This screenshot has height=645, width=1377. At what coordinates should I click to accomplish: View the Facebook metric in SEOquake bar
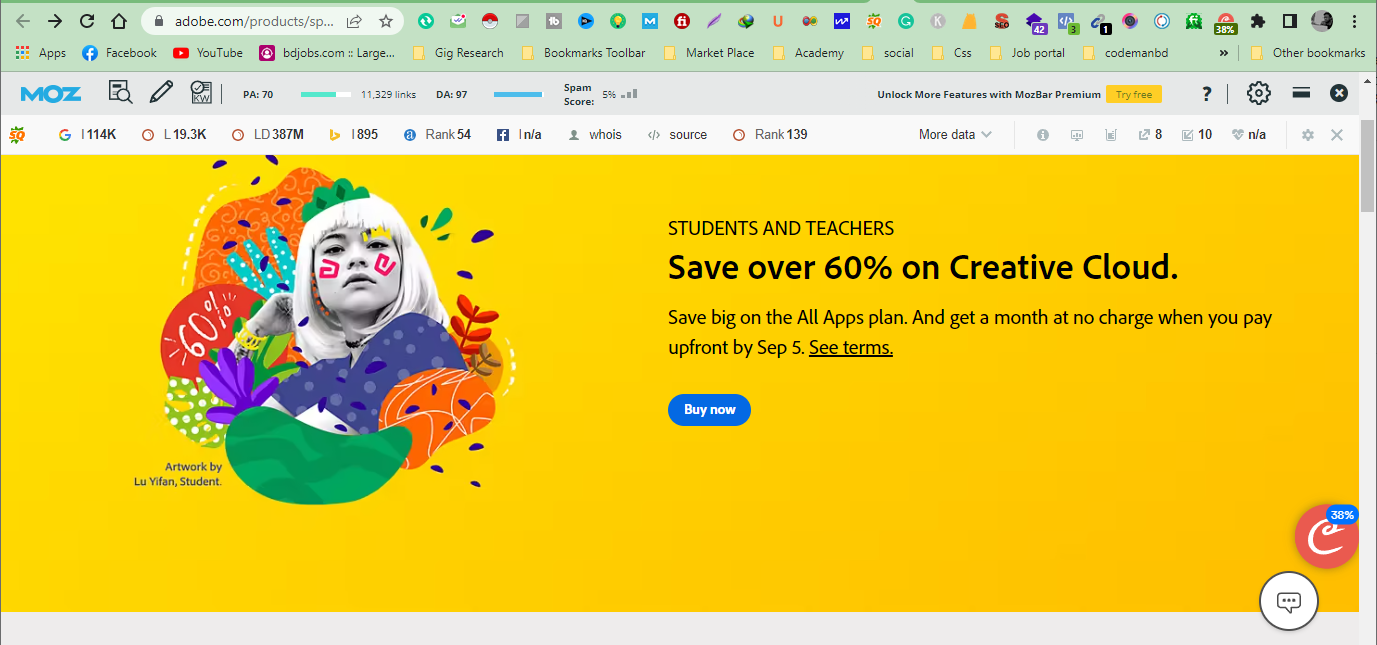coord(518,134)
